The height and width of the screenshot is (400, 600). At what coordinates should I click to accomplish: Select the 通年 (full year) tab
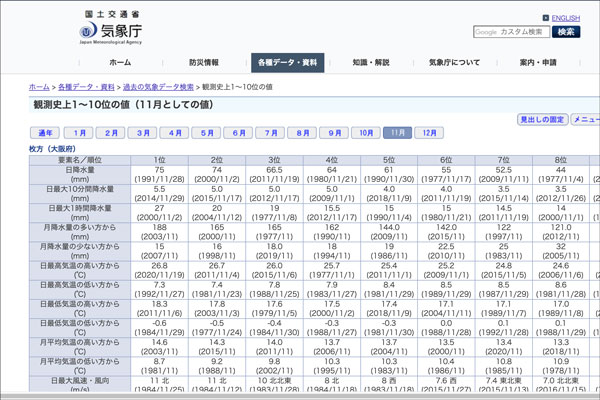(46, 133)
